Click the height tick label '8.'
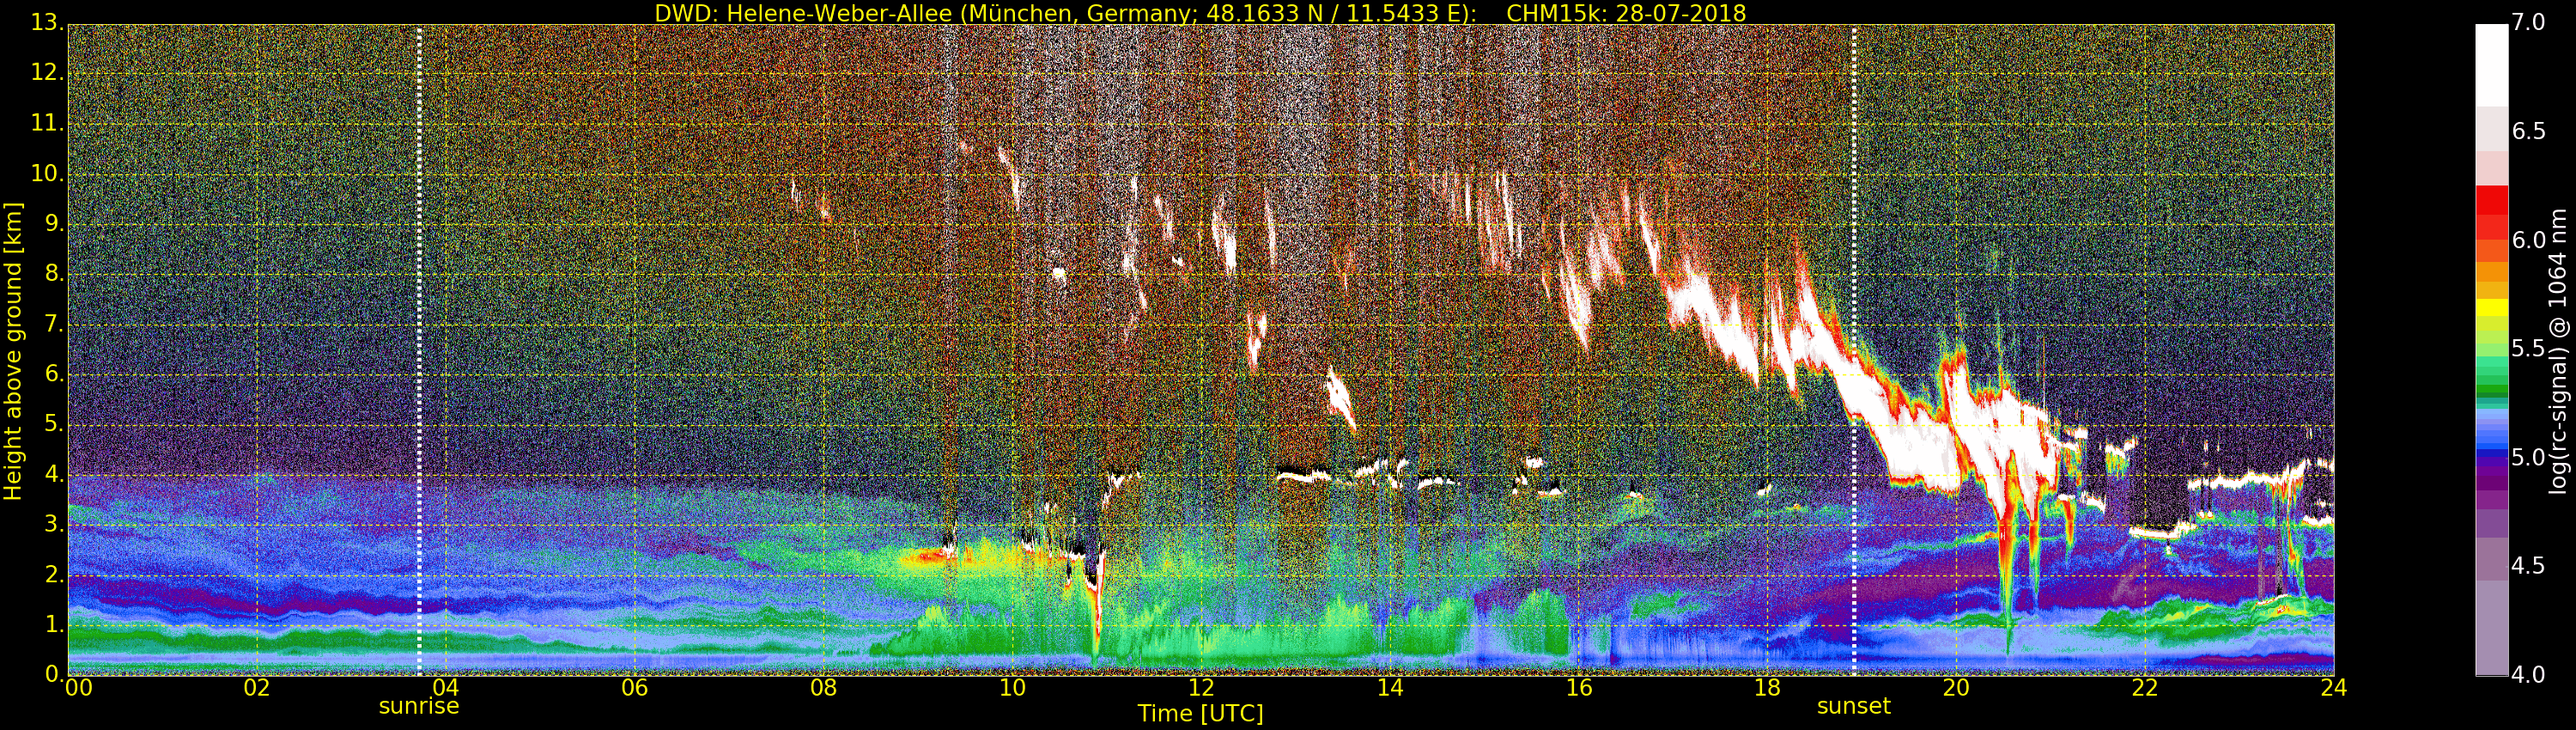 coord(54,273)
